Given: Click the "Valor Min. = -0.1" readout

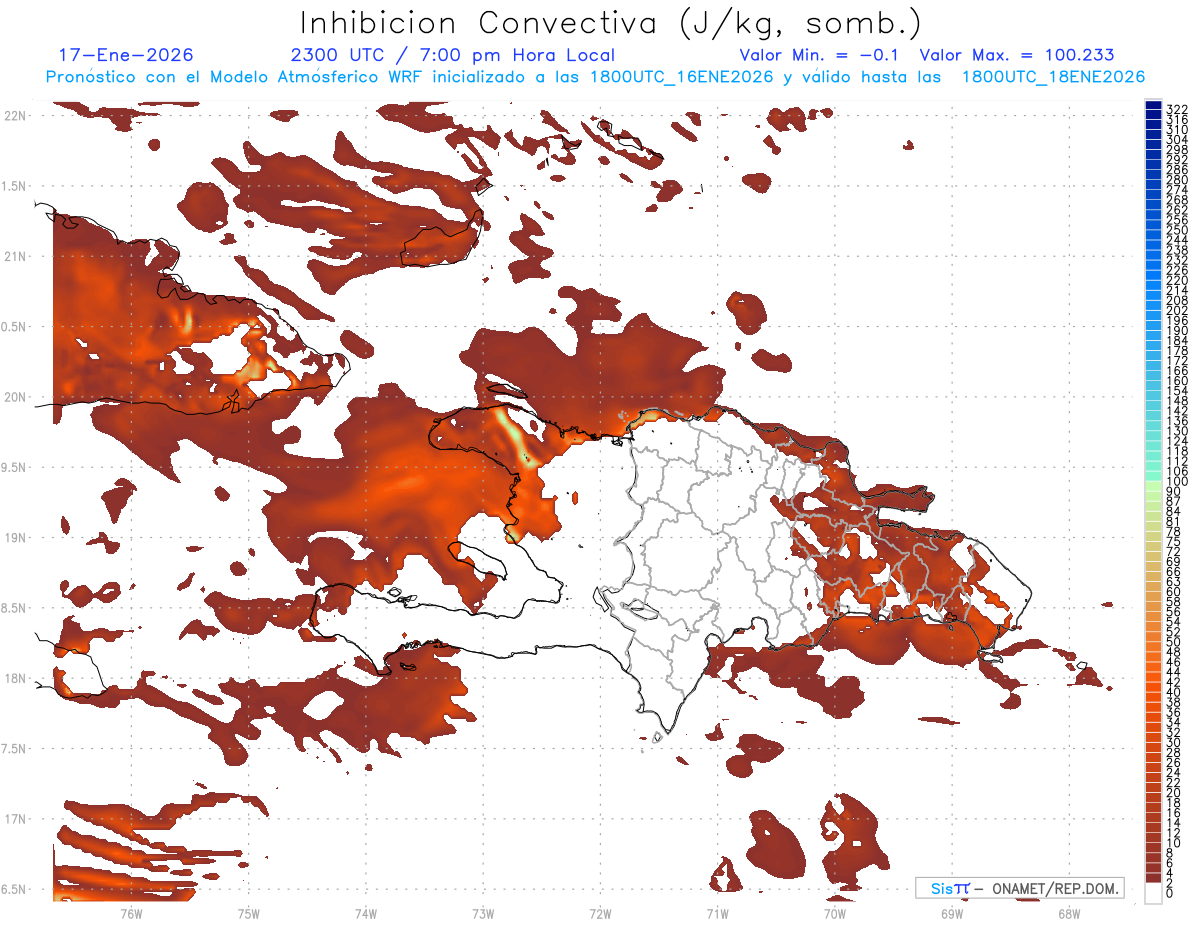Looking at the screenshot, I should [x=818, y=55].
